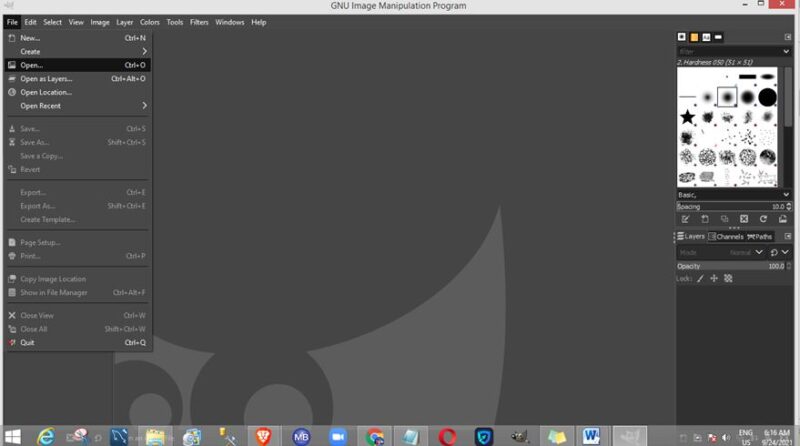Image resolution: width=800 pixels, height=446 pixels.
Task: Open Brave browser from the taskbar
Action: [x=263, y=436]
